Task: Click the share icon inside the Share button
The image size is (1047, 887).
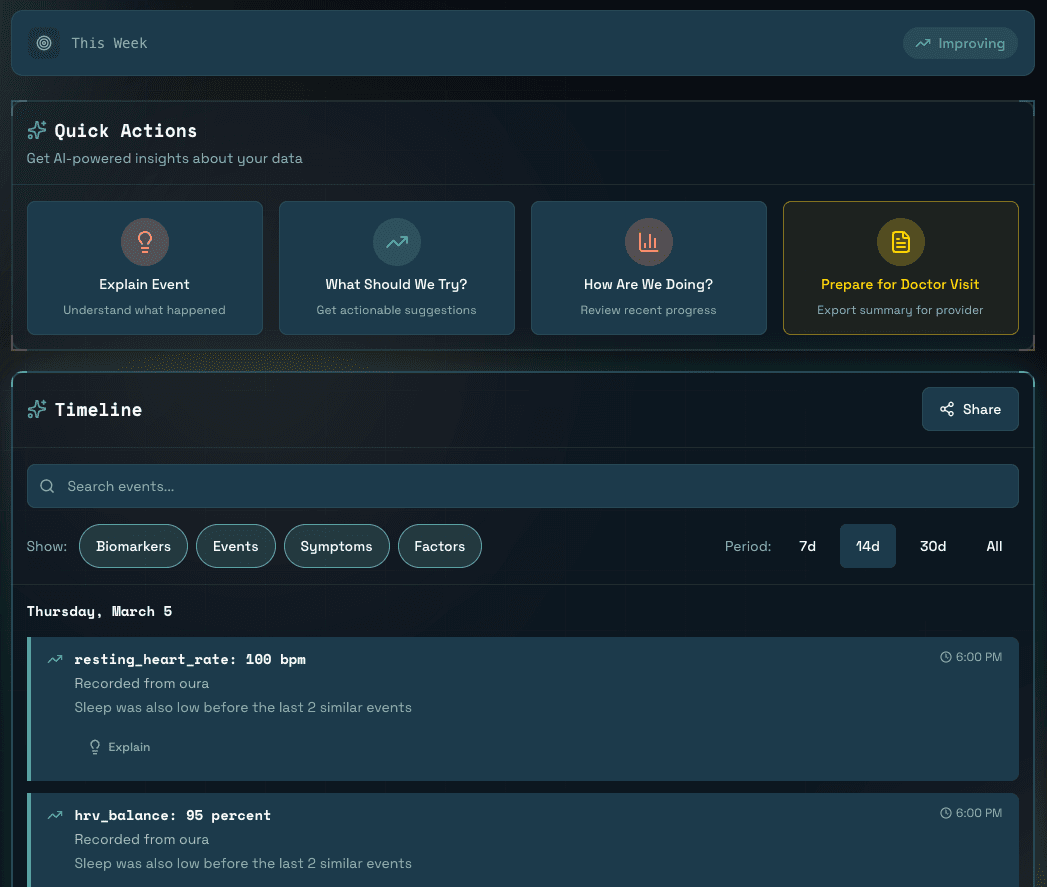Action: point(947,409)
